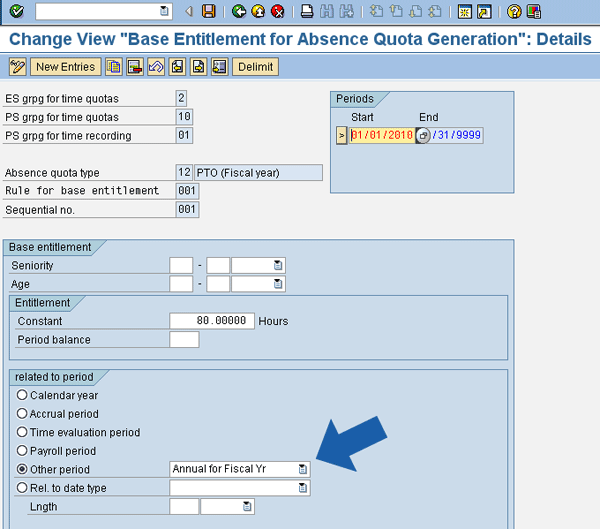Choose the Payroll period radio button
The height and width of the screenshot is (529, 600).
tap(22, 451)
